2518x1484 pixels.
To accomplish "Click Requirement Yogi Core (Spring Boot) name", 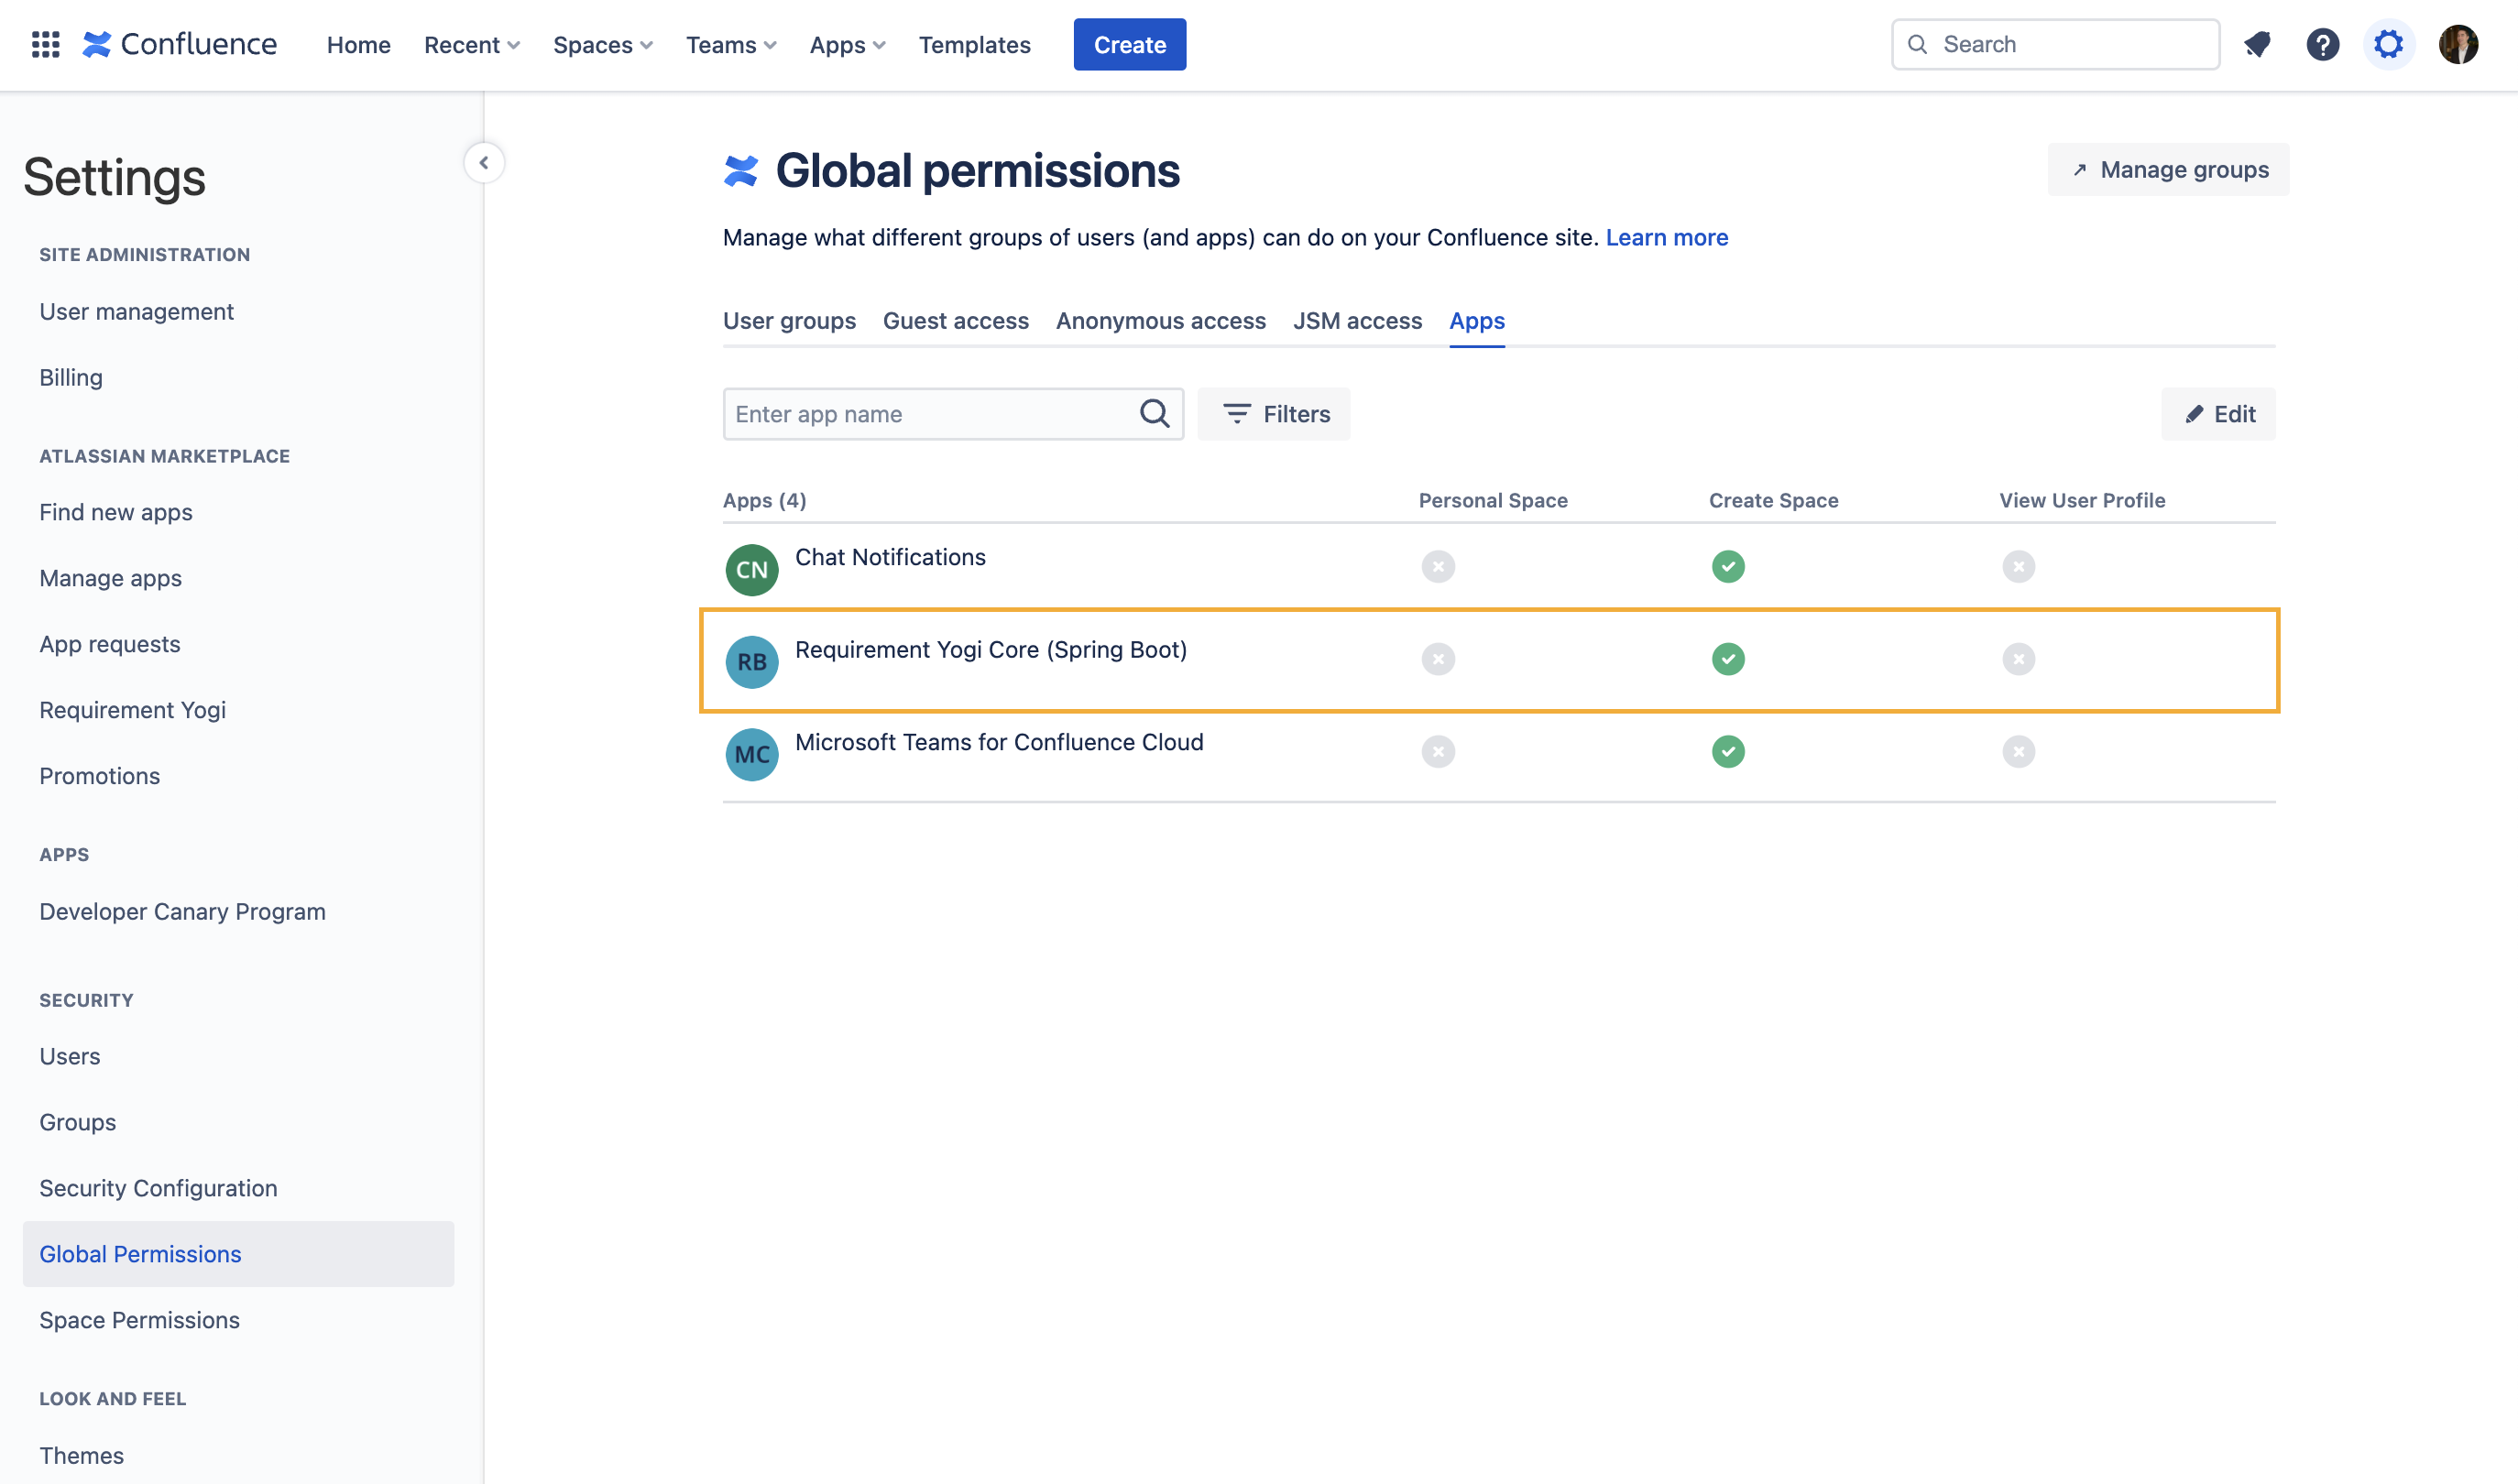I will 991,650.
